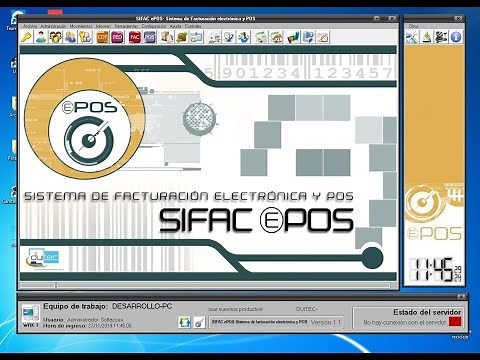
Task: Open the Configuración menu
Action: (x=154, y=26)
